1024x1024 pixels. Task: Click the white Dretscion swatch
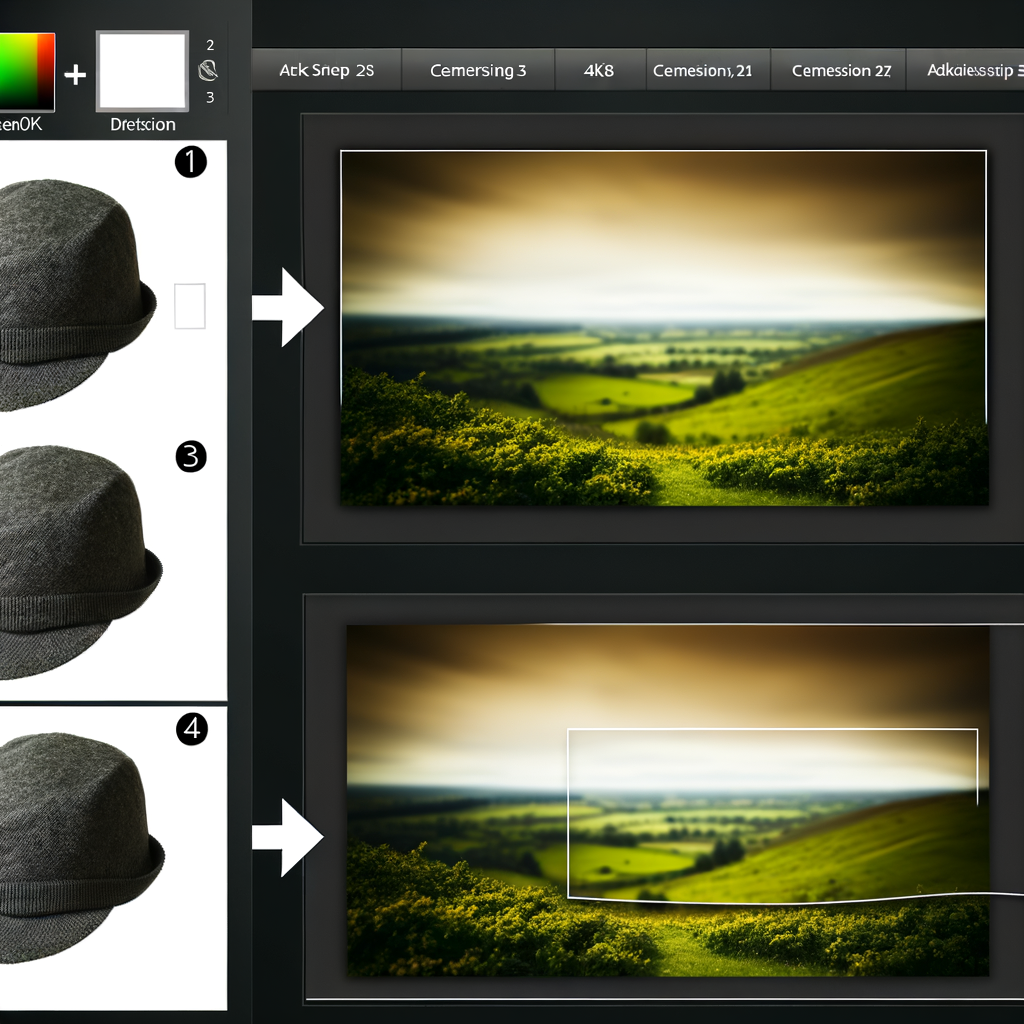click(x=142, y=71)
